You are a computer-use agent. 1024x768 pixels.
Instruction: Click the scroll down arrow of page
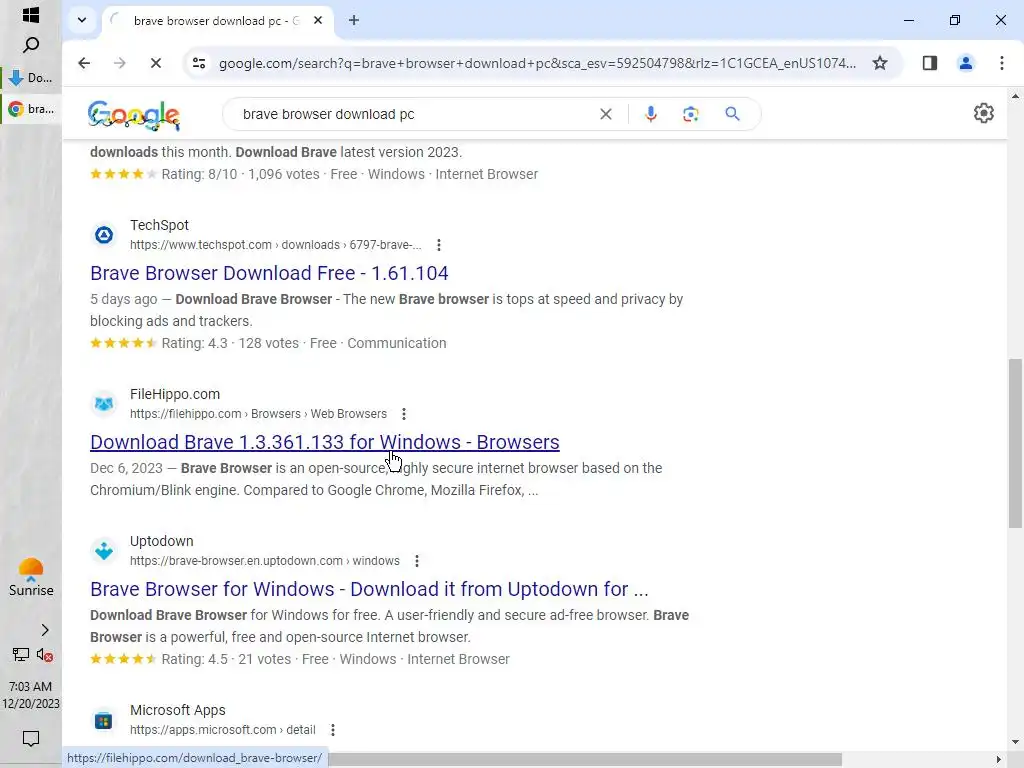[x=1015, y=743]
